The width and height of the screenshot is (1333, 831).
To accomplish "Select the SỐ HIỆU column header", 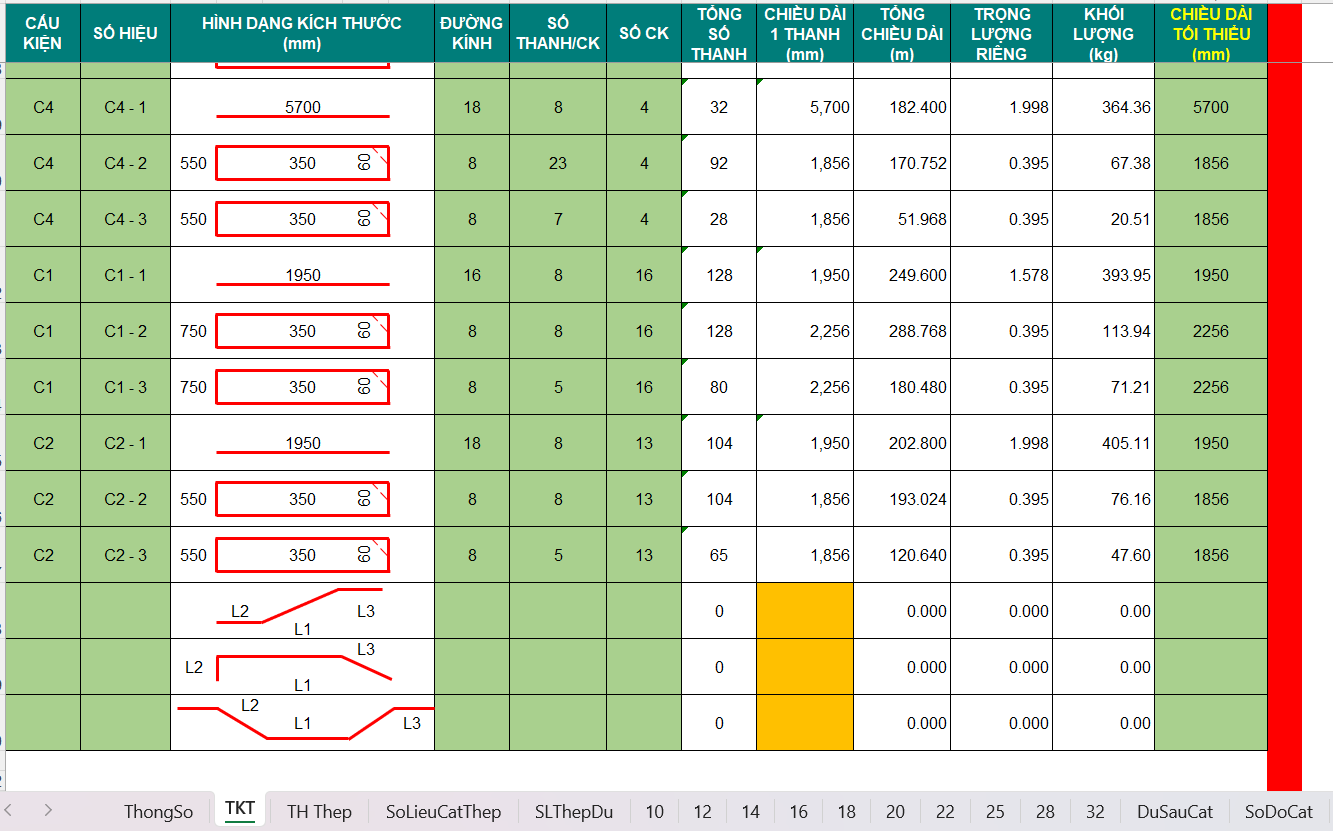I will tap(125, 33).
